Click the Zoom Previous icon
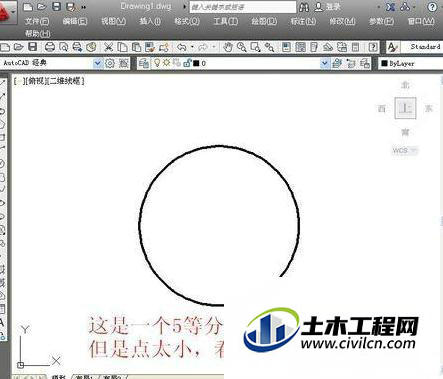 coord(269,47)
